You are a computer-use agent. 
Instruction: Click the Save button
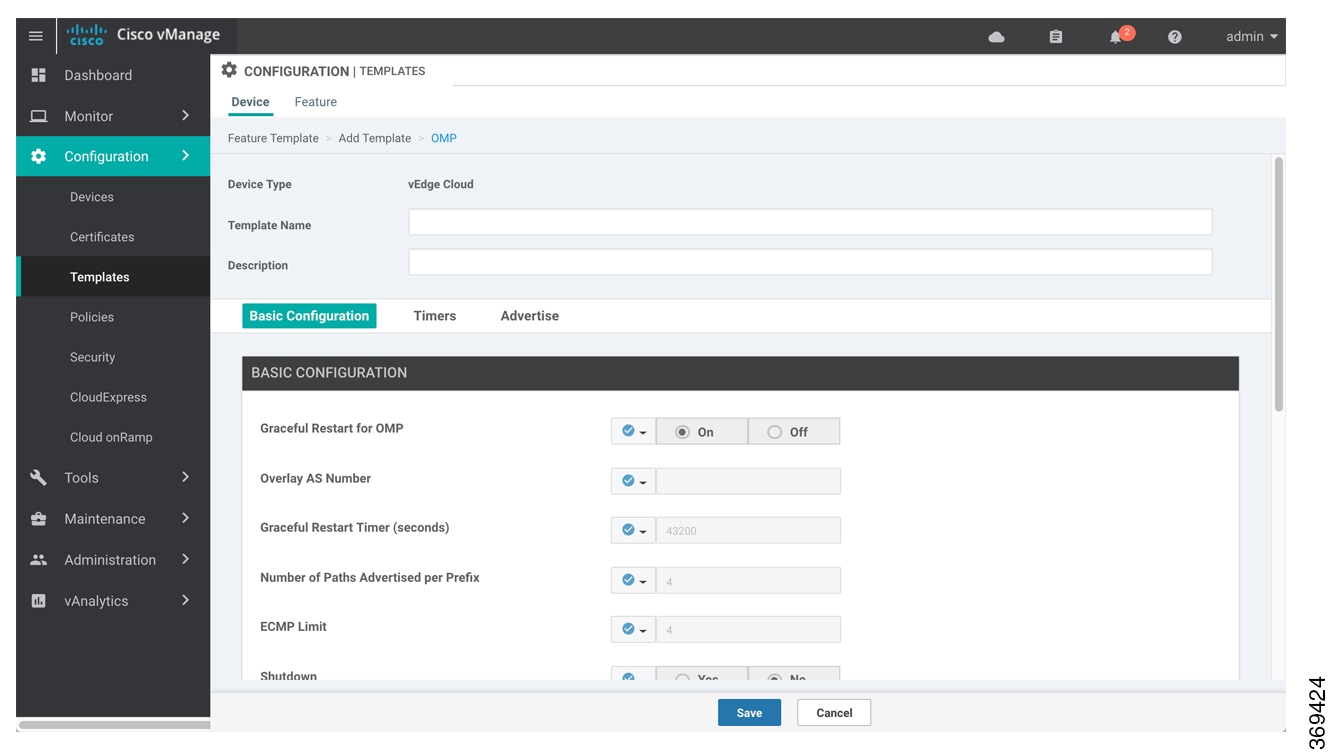[749, 713]
